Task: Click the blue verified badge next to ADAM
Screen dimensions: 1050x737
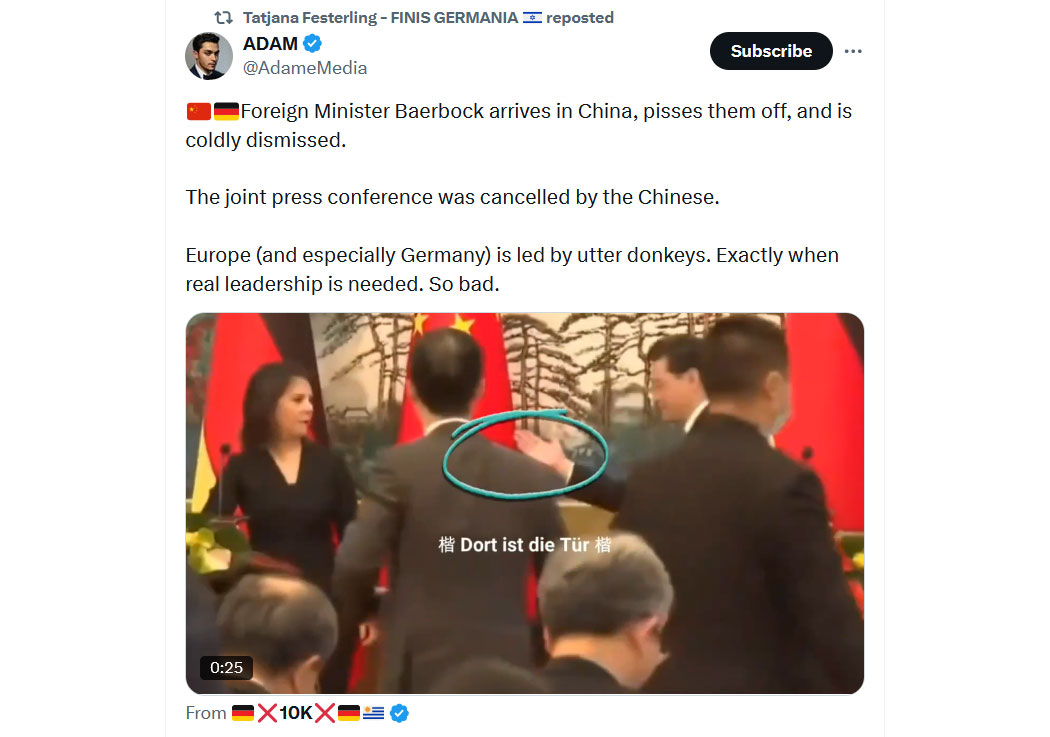Action: 312,44
